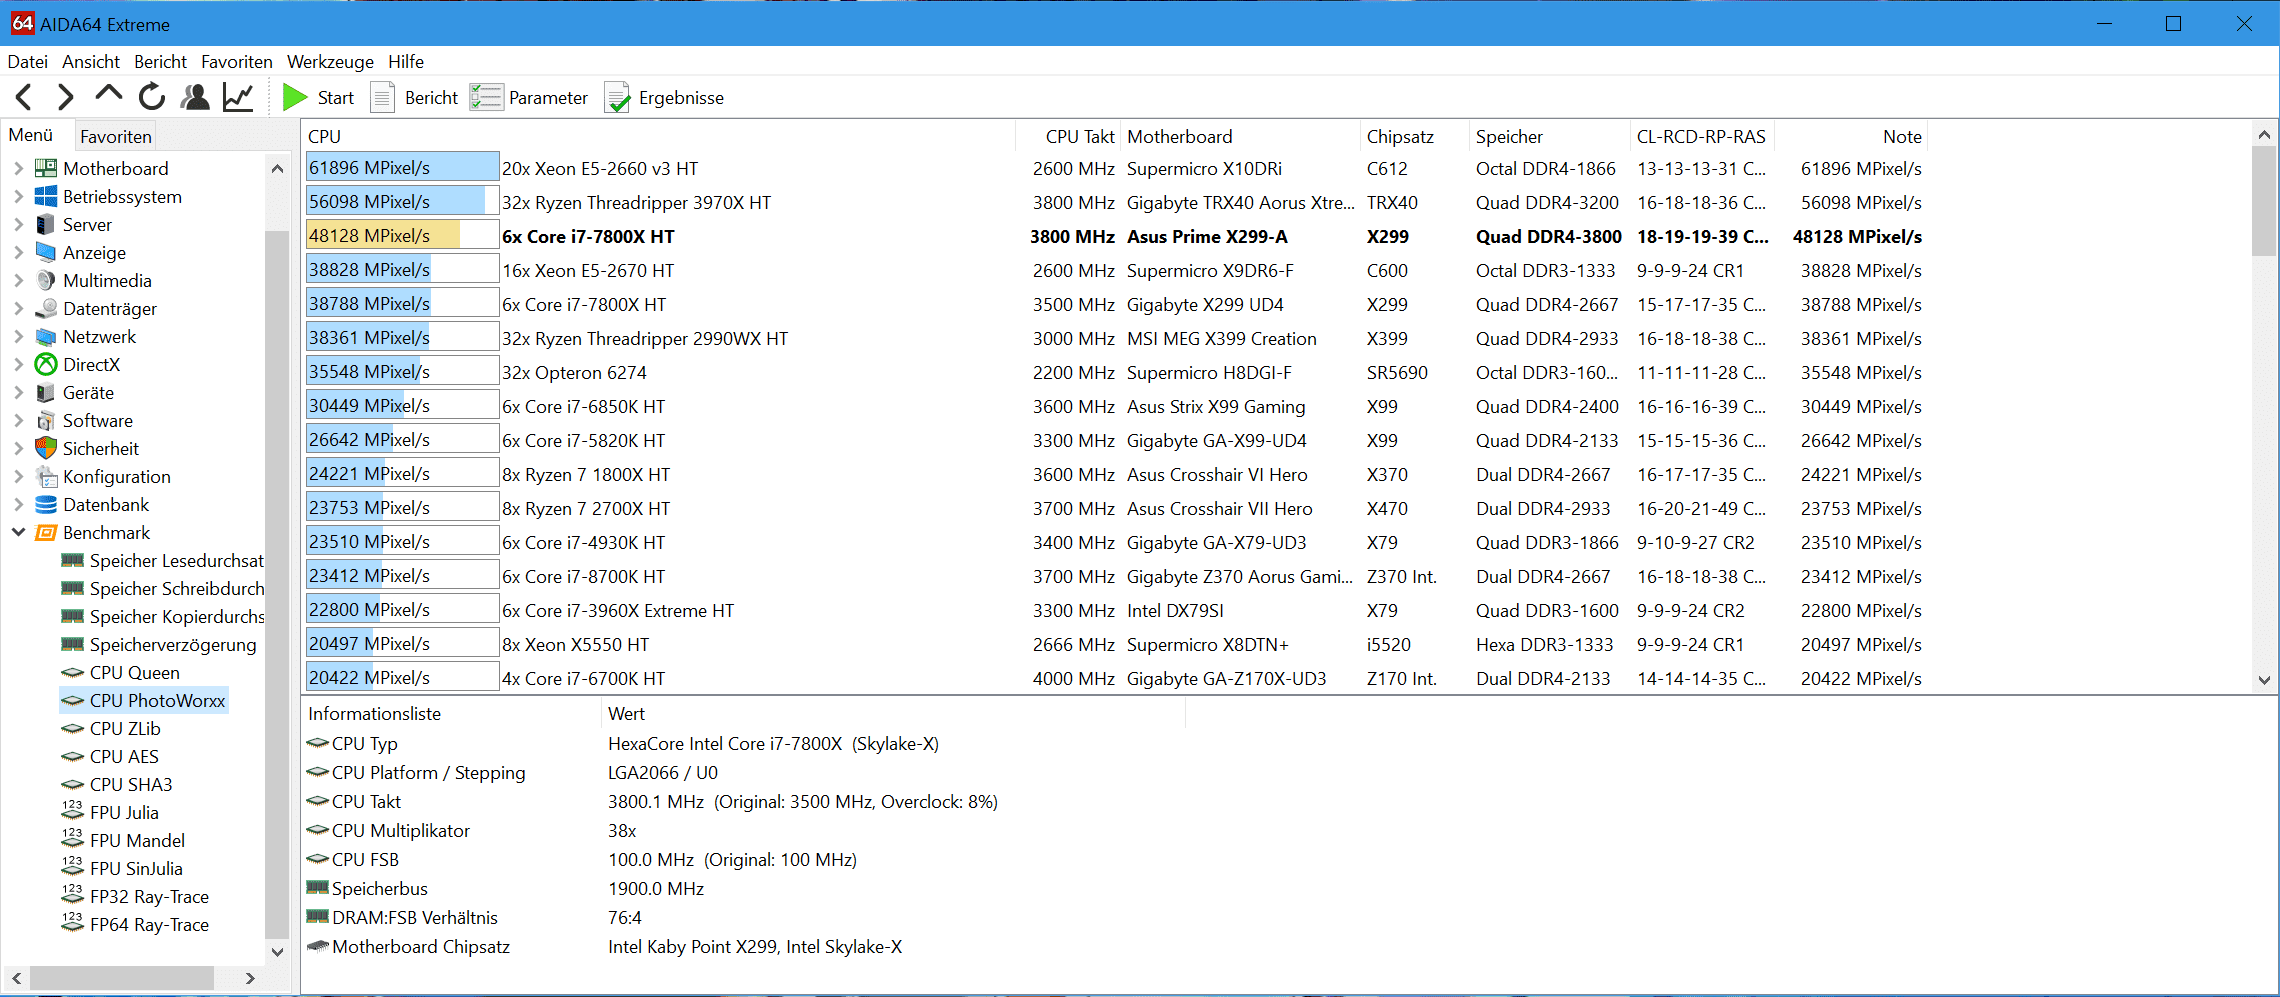
Task: Sort by the Note column header
Action: point(1850,136)
